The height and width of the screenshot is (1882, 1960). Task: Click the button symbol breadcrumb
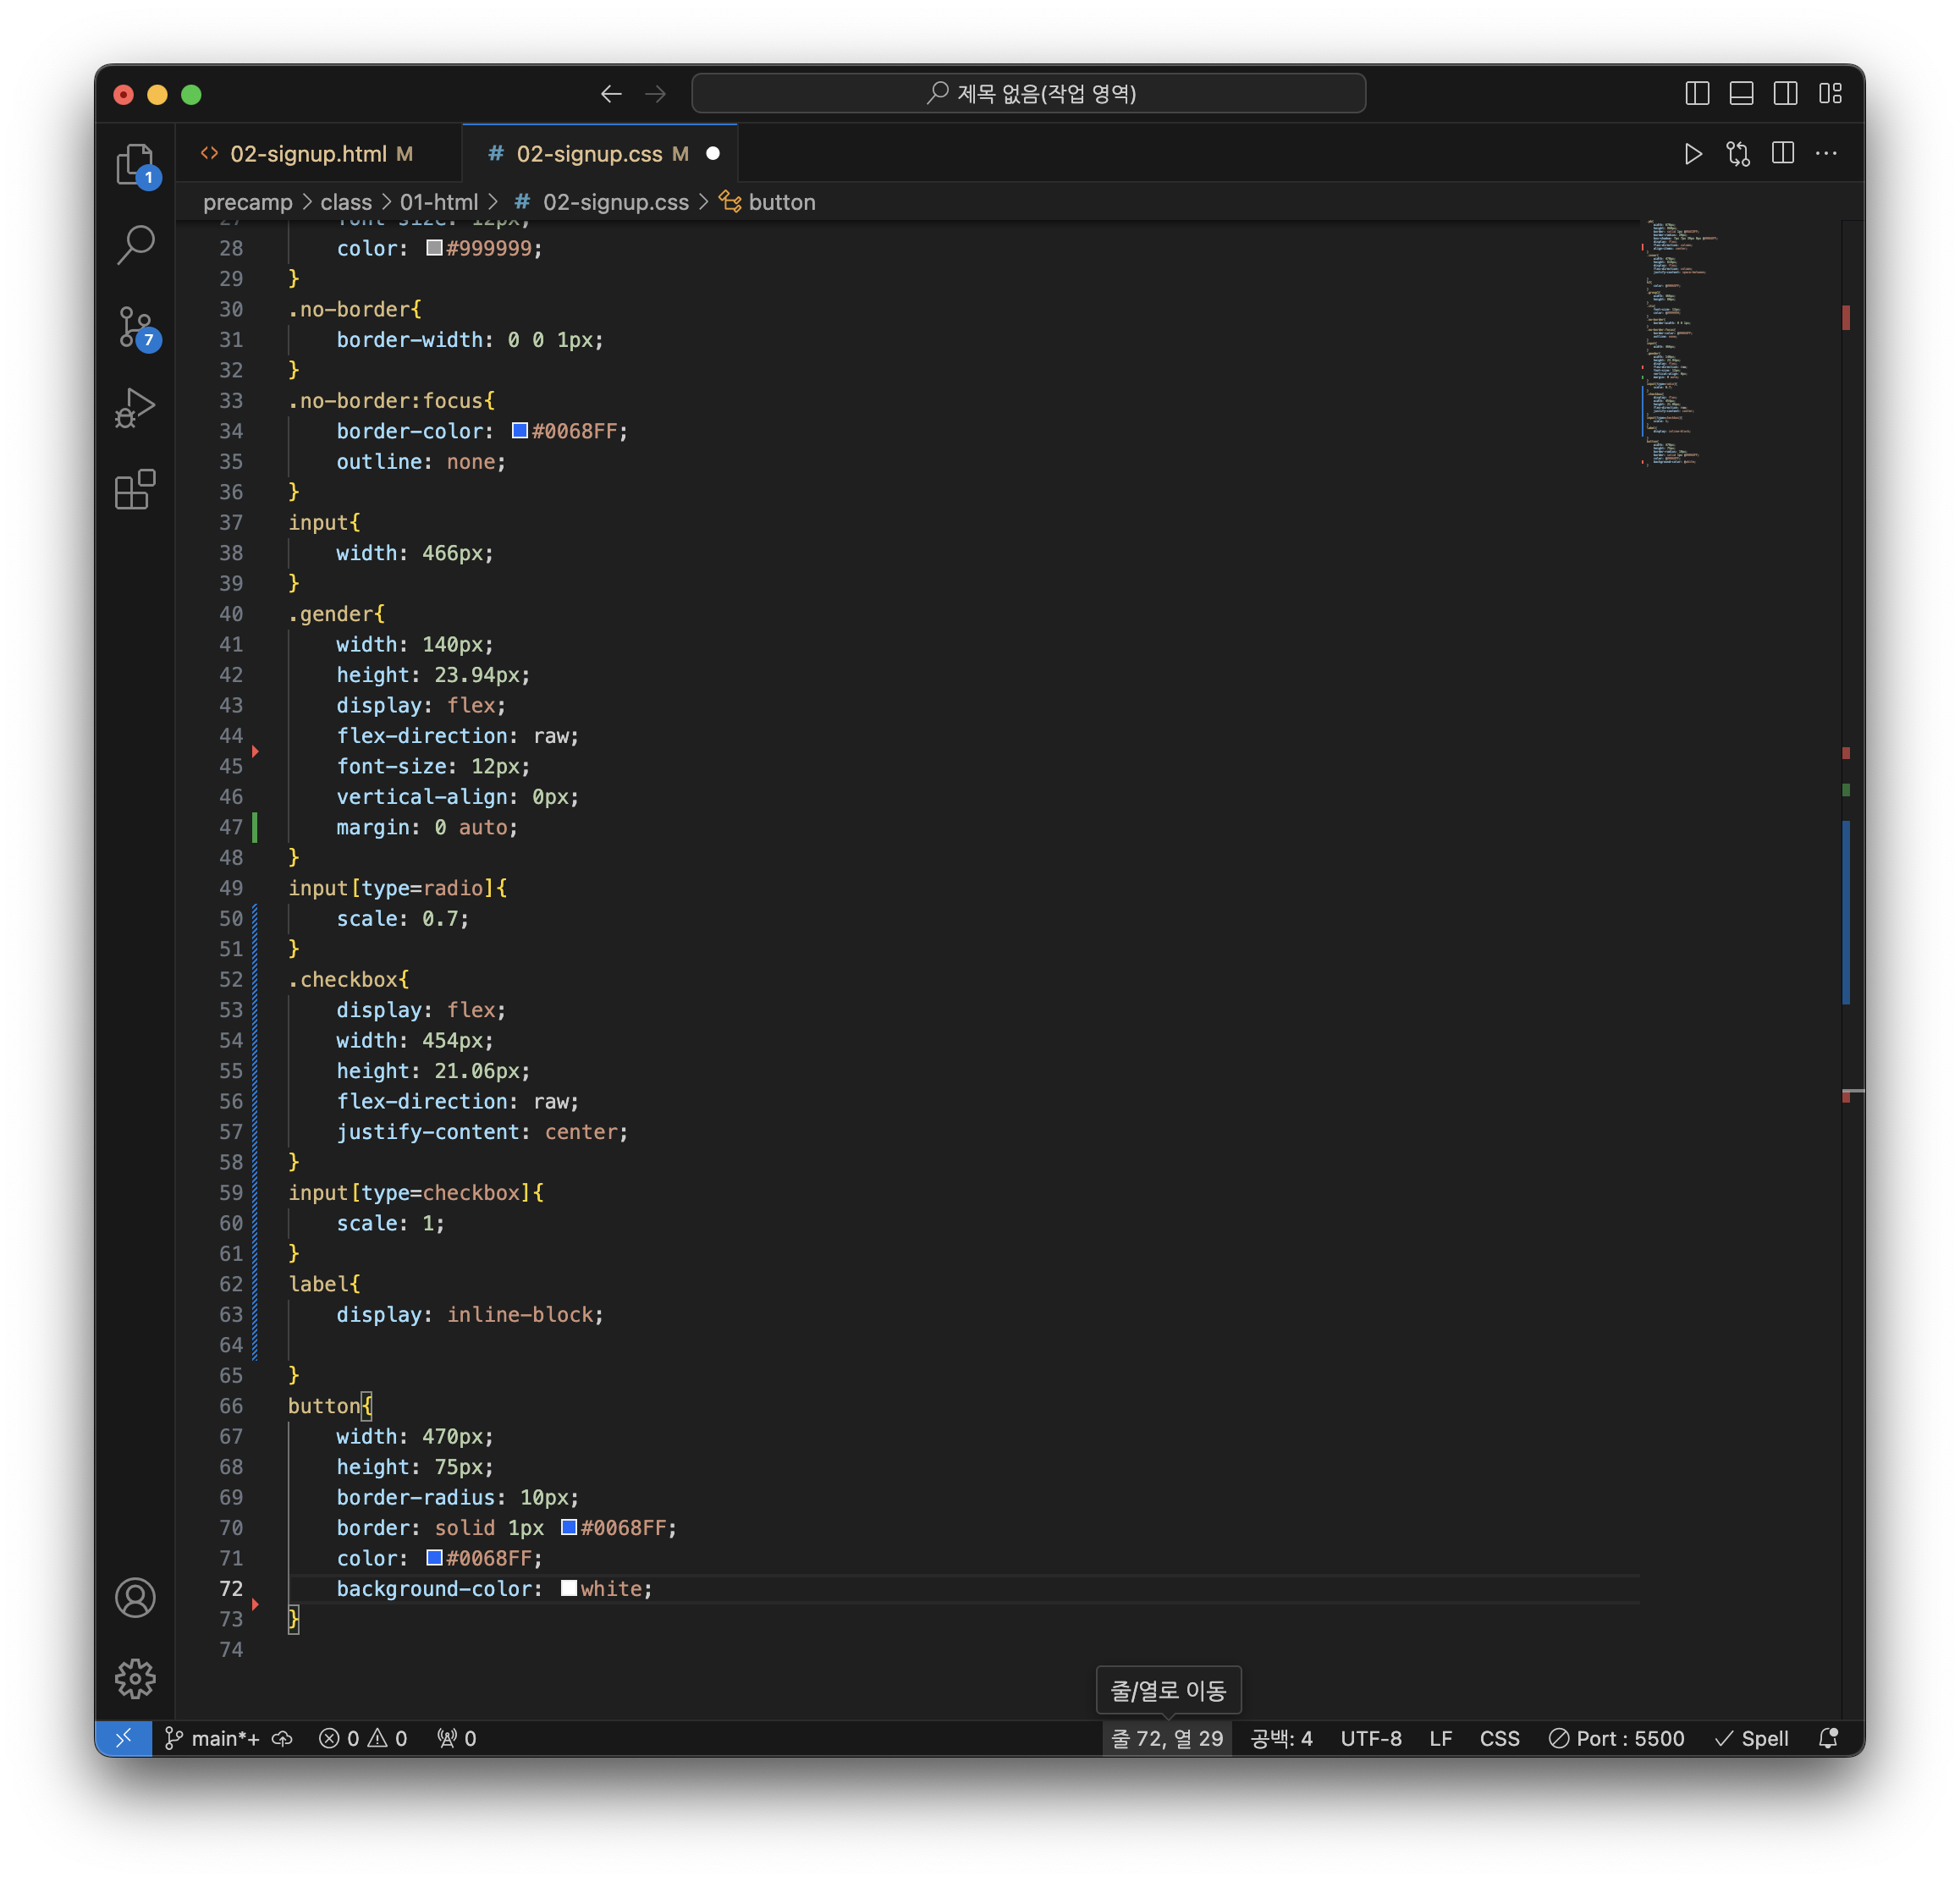pos(768,202)
